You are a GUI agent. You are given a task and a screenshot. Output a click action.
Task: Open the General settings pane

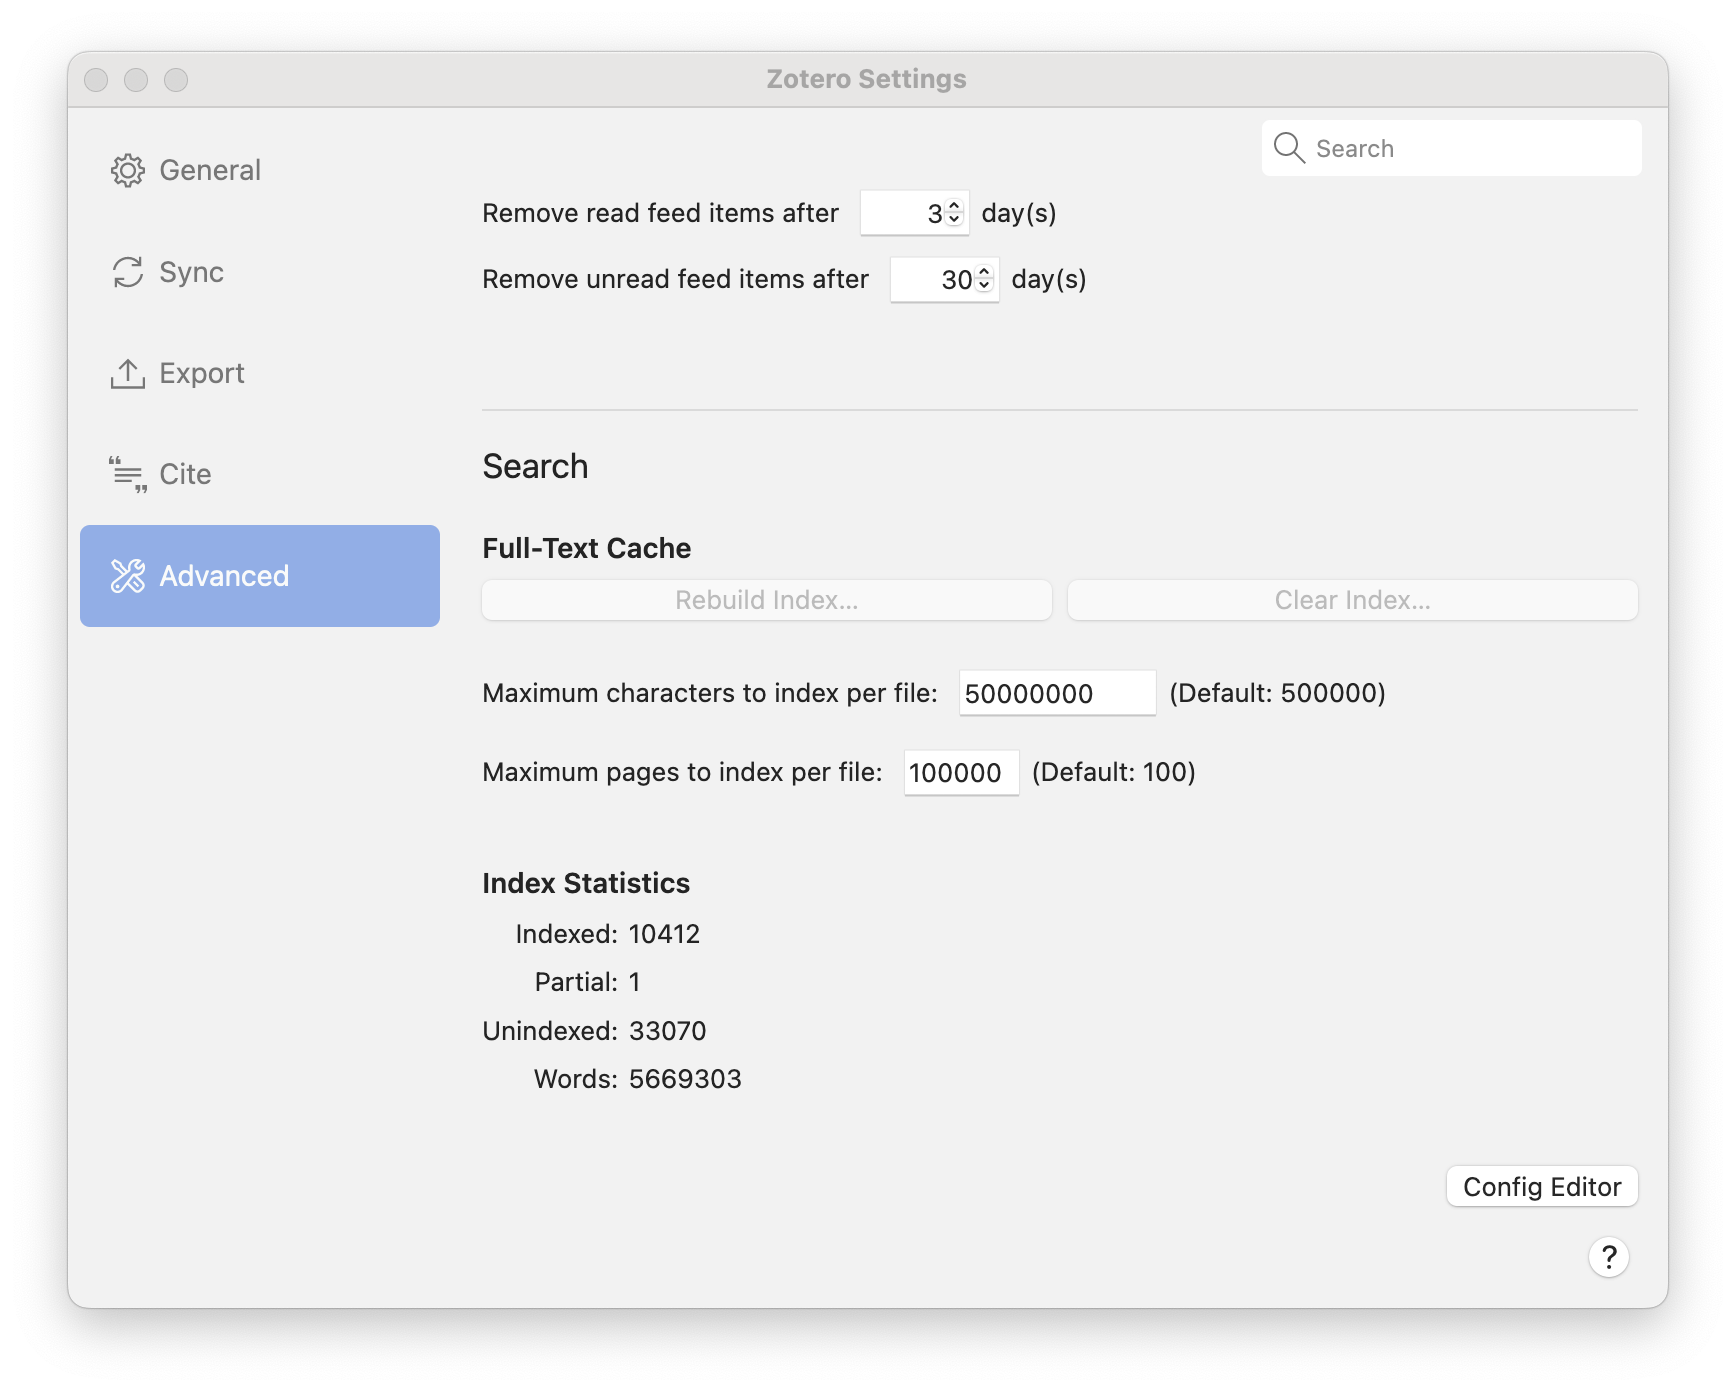[x=260, y=171]
